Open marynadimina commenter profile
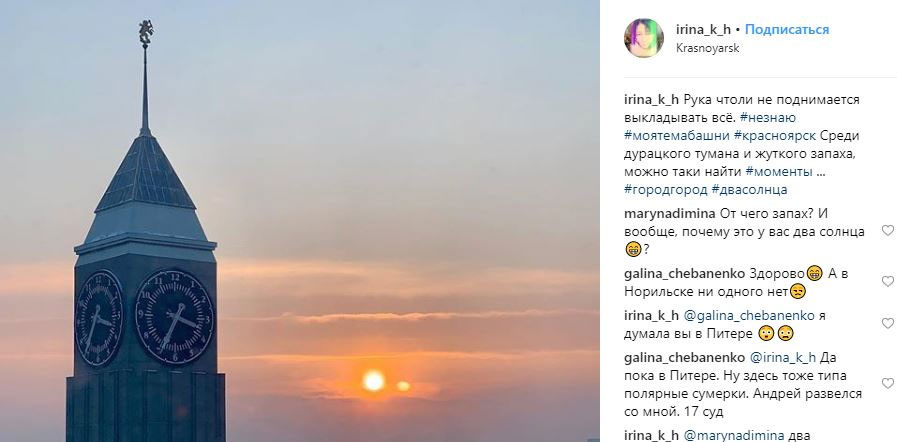The image size is (897, 442). pyautogui.click(x=669, y=214)
